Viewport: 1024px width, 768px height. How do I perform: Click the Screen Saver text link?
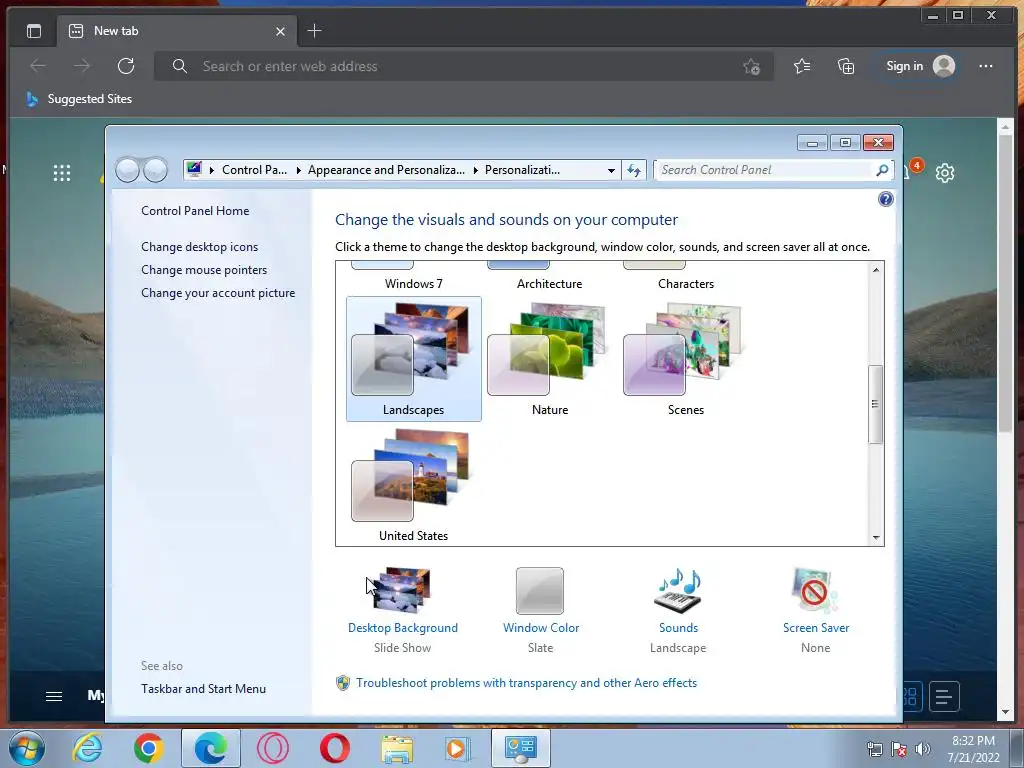tap(816, 628)
